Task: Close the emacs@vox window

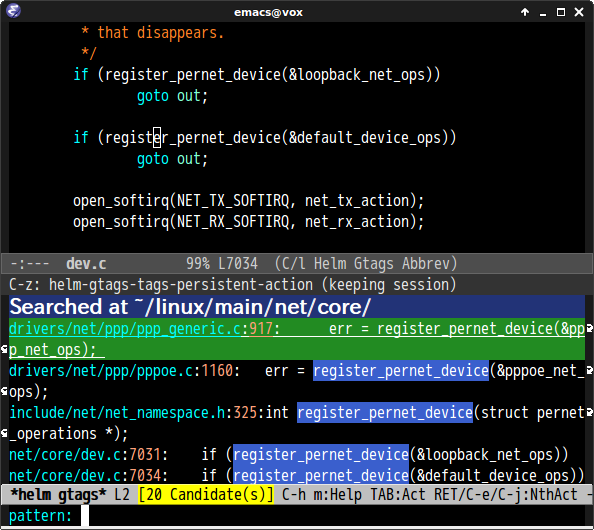Action: 579,12
